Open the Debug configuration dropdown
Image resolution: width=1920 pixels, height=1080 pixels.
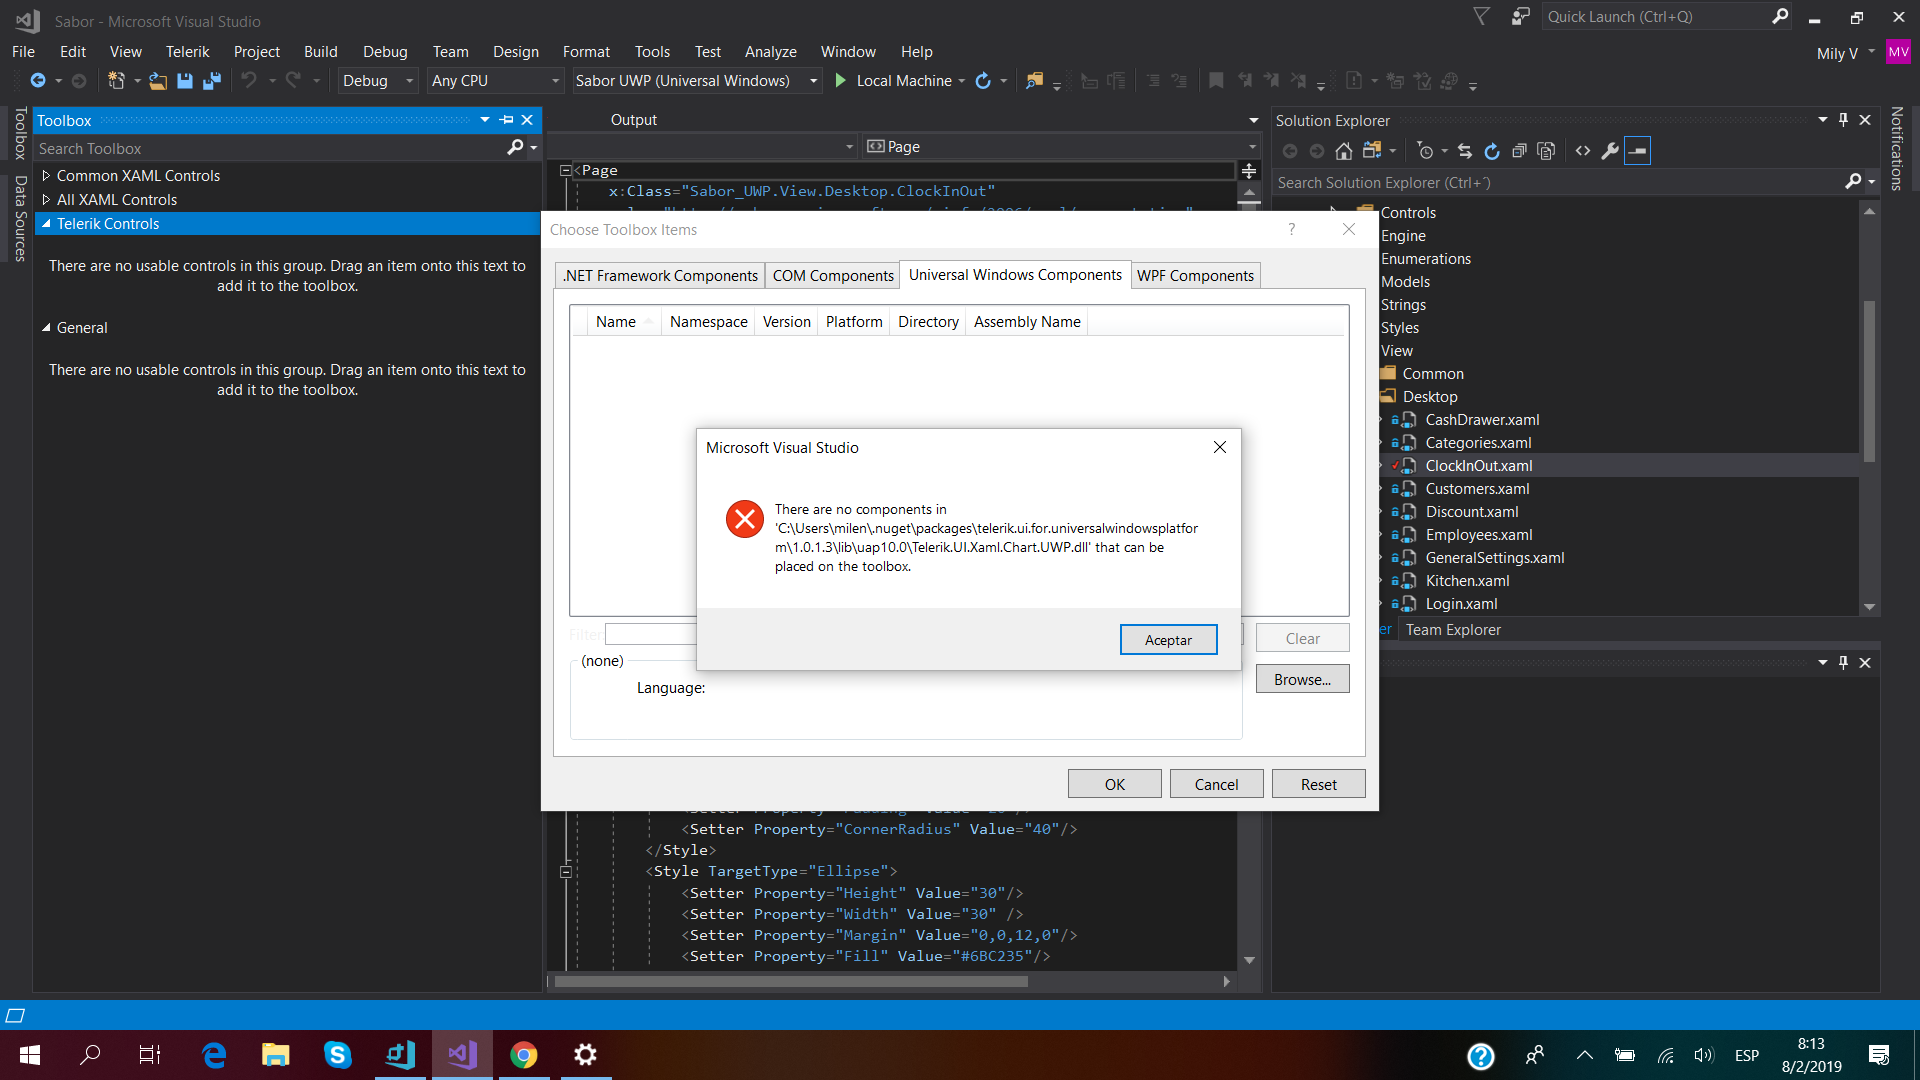click(409, 81)
